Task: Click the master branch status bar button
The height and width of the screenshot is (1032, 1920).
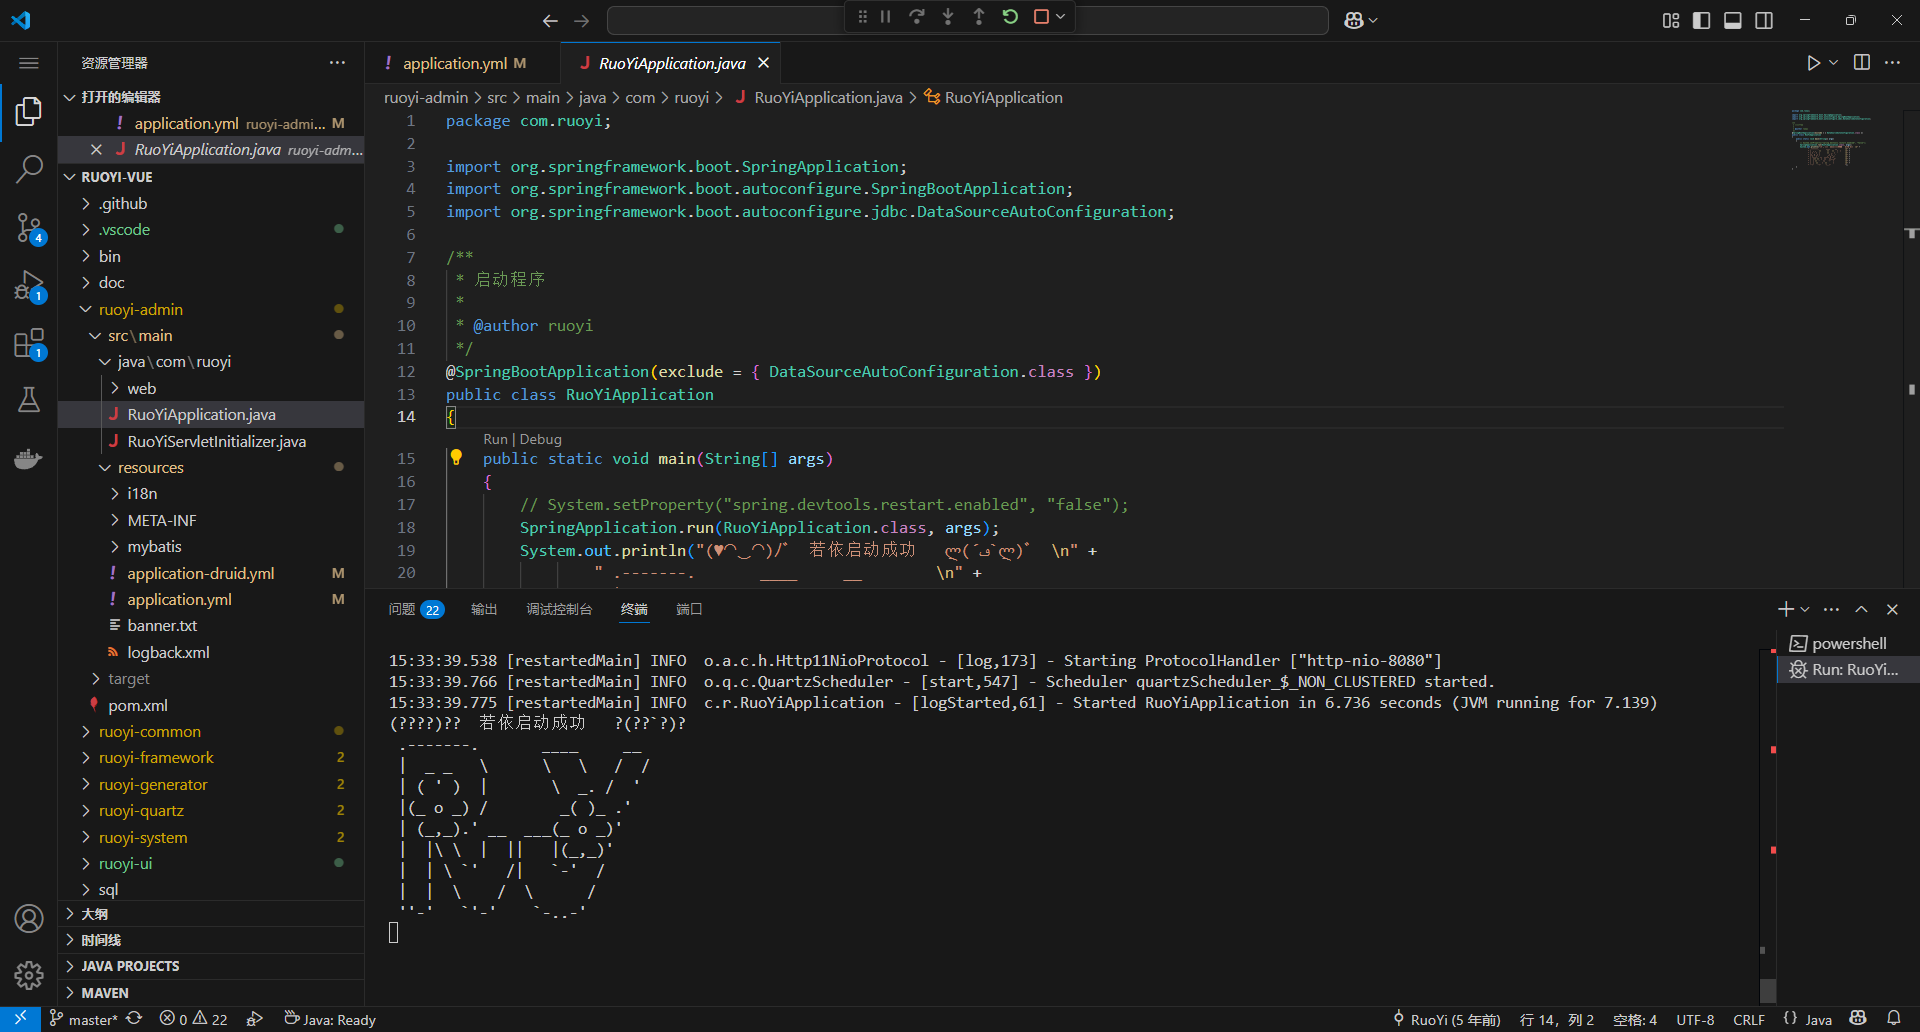Action: click(84, 1019)
